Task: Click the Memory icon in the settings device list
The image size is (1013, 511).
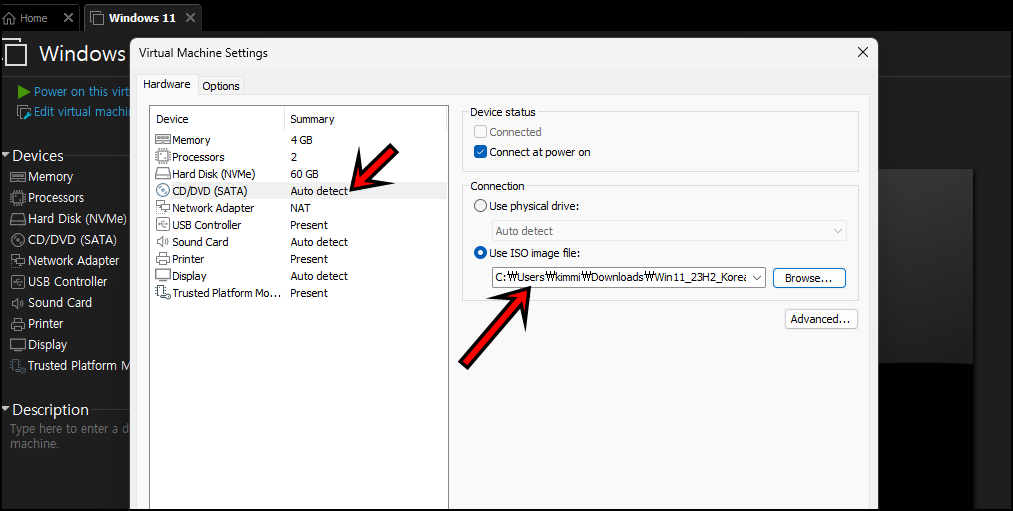Action: point(163,140)
